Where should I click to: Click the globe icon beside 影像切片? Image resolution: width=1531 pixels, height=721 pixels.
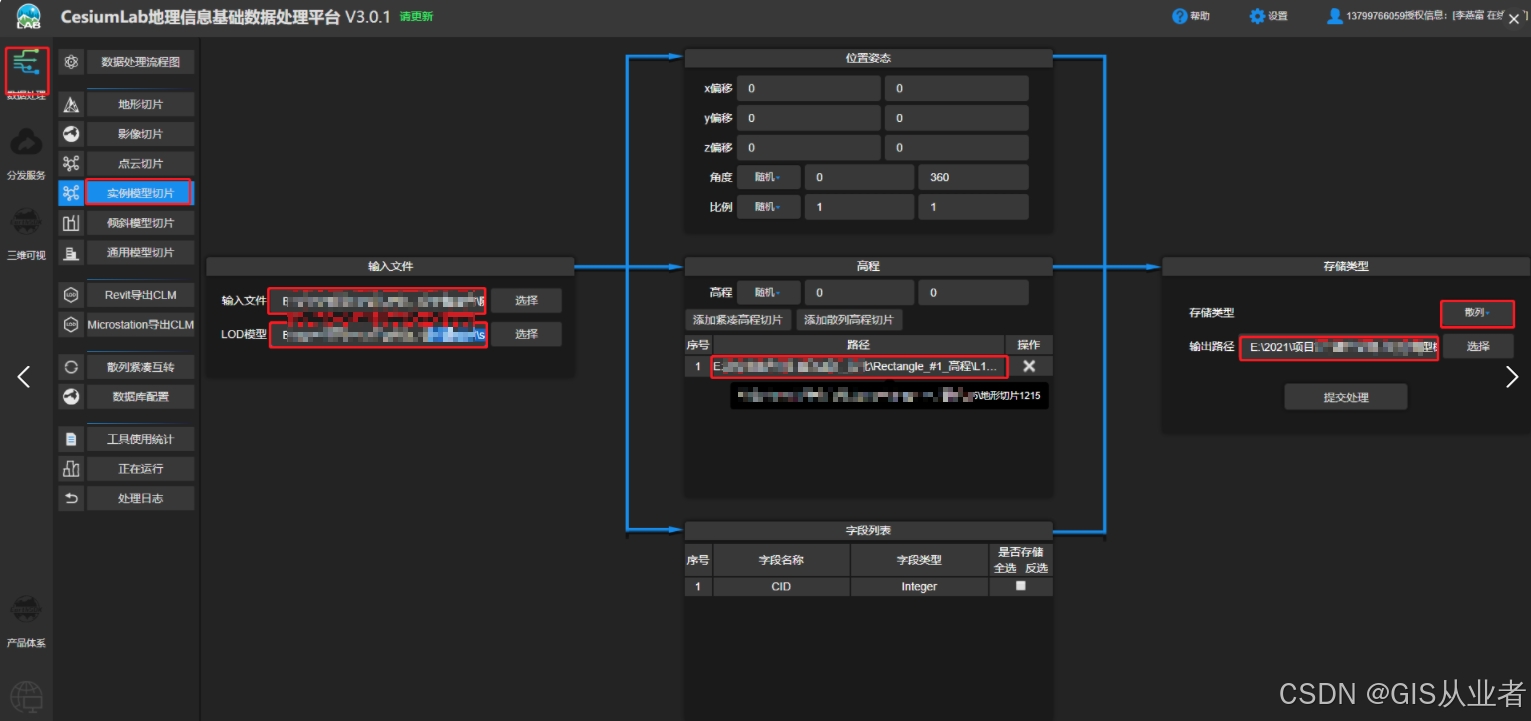(x=71, y=134)
